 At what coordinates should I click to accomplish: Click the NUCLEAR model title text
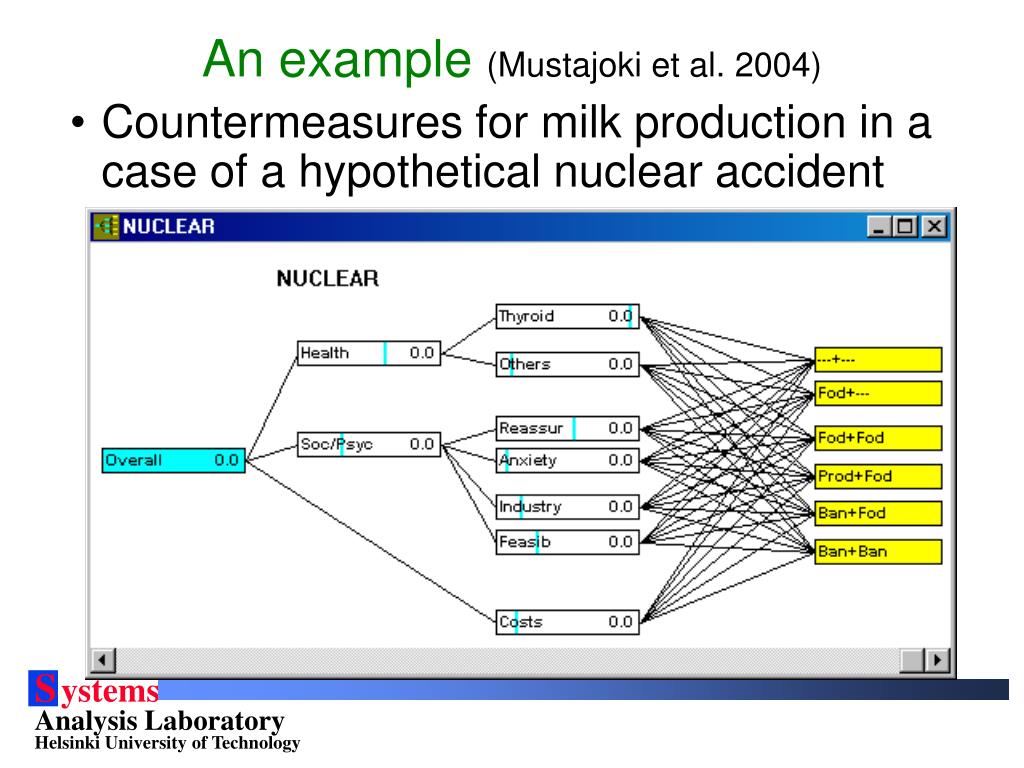click(327, 279)
